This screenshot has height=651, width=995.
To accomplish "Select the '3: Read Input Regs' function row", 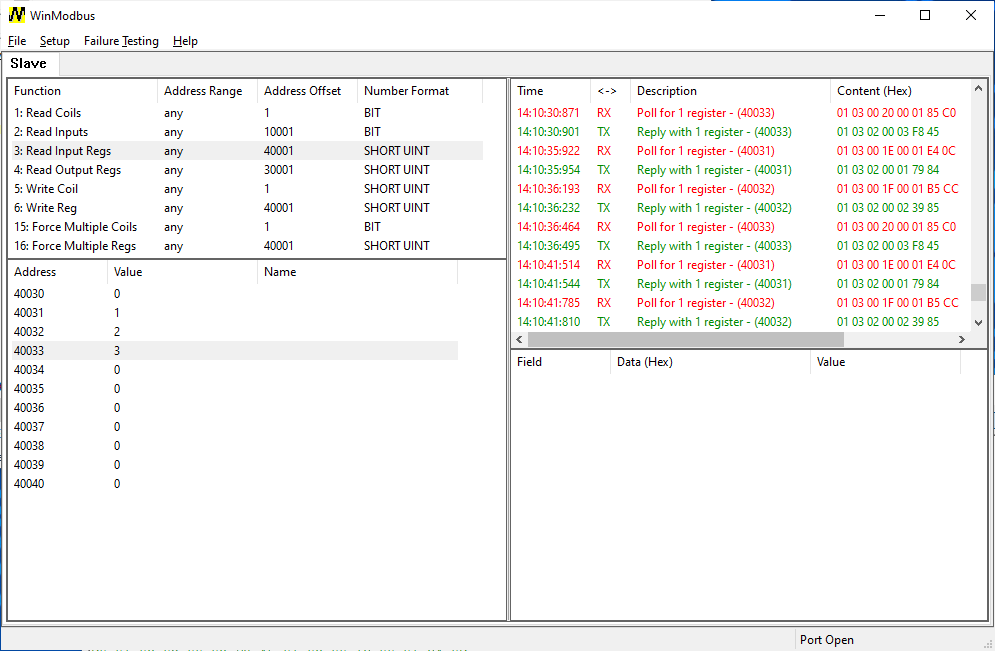I will [x=247, y=151].
